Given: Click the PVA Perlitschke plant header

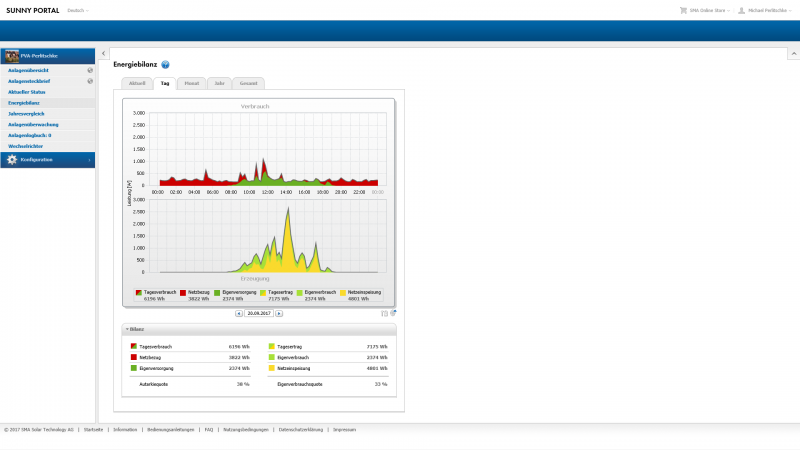Looking at the screenshot, I should pos(47,56).
